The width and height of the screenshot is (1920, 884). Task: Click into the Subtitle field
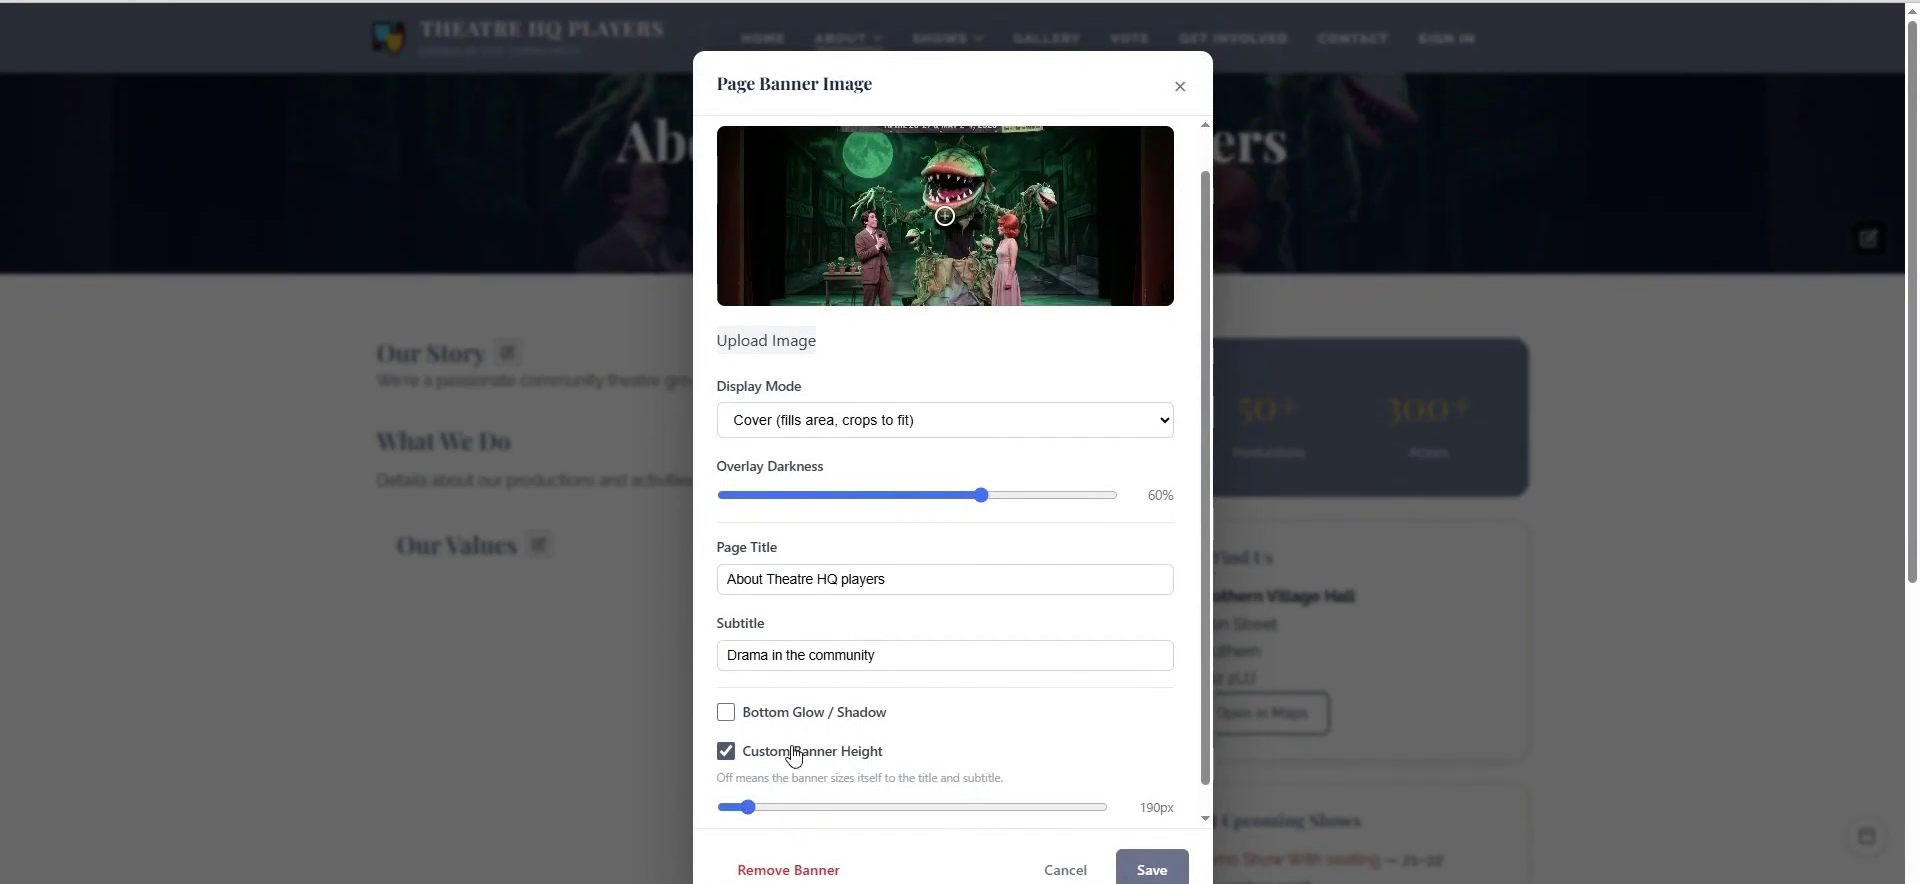coord(945,656)
